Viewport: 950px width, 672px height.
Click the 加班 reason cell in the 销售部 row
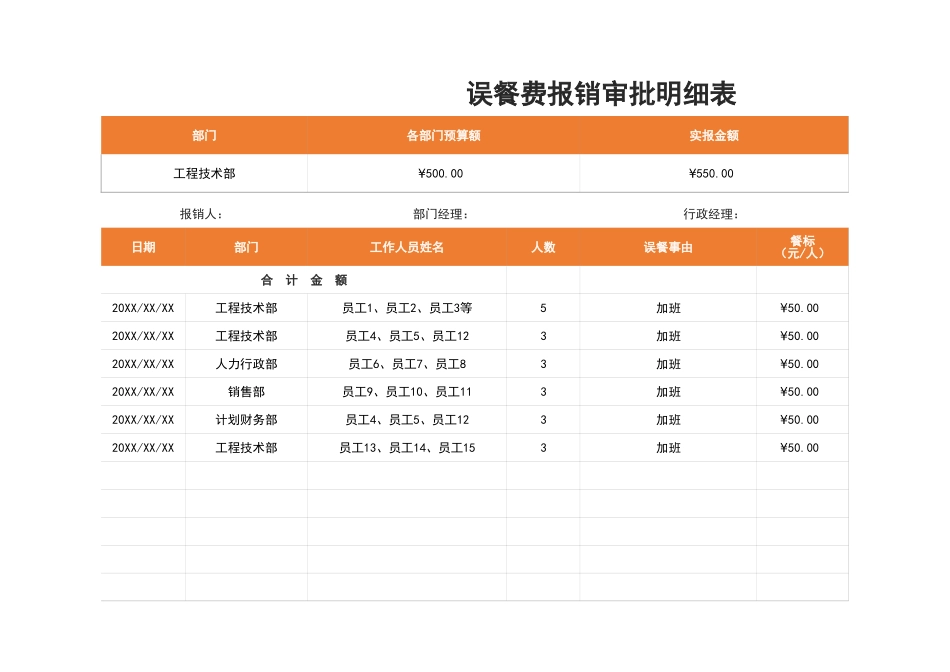pyautogui.click(x=668, y=392)
